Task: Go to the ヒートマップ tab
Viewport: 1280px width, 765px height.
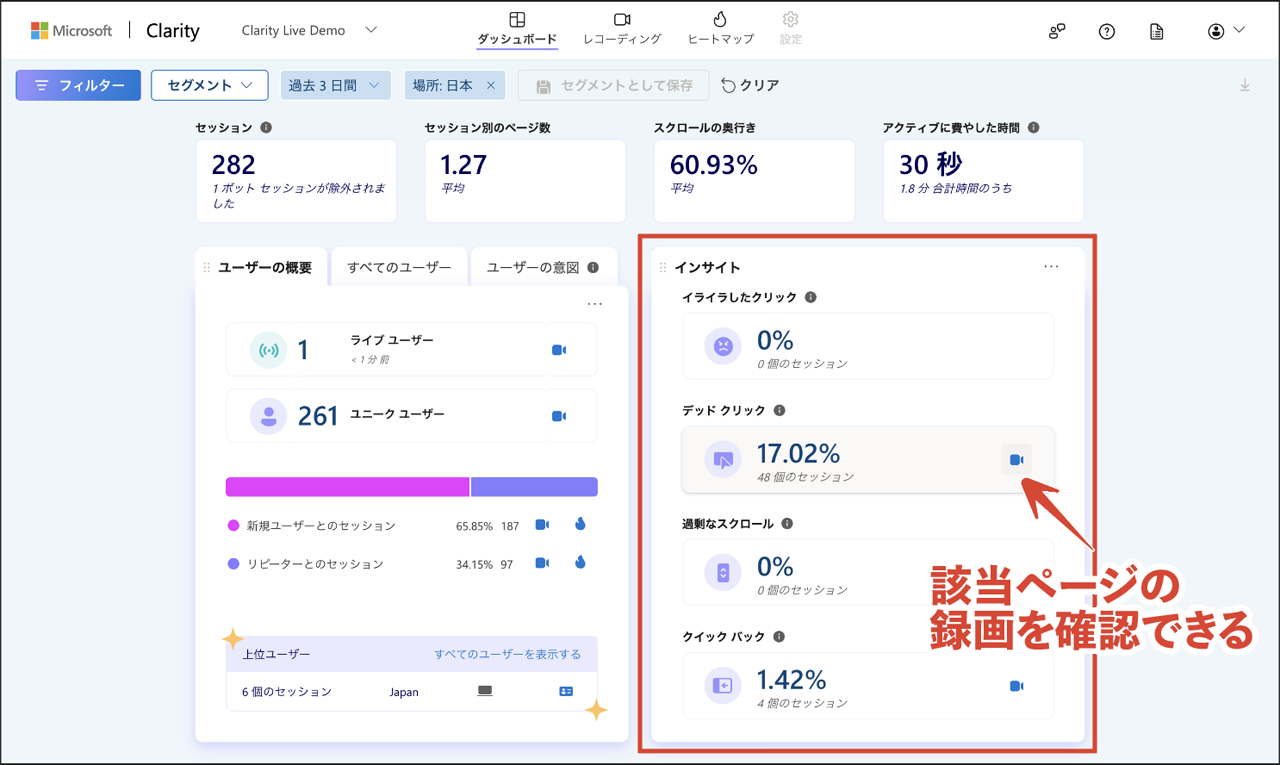Action: coord(720,29)
